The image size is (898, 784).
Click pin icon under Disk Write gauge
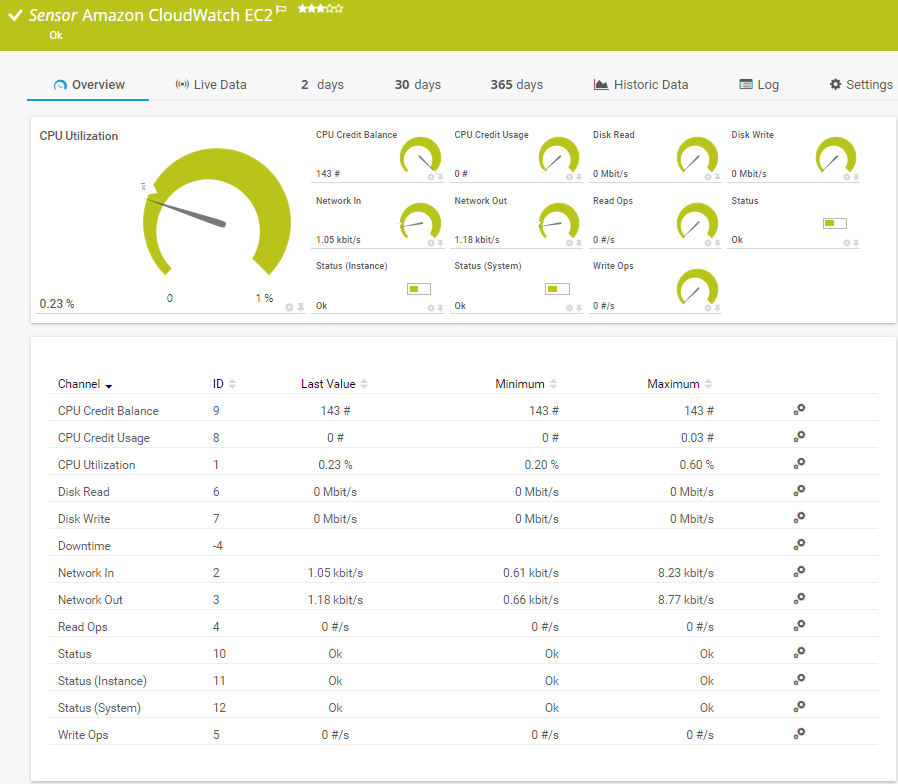click(x=855, y=177)
